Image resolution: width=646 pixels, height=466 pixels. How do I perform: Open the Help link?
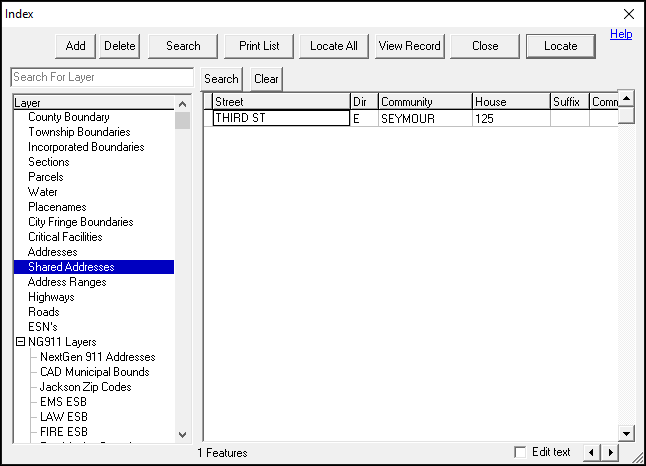pos(621,34)
